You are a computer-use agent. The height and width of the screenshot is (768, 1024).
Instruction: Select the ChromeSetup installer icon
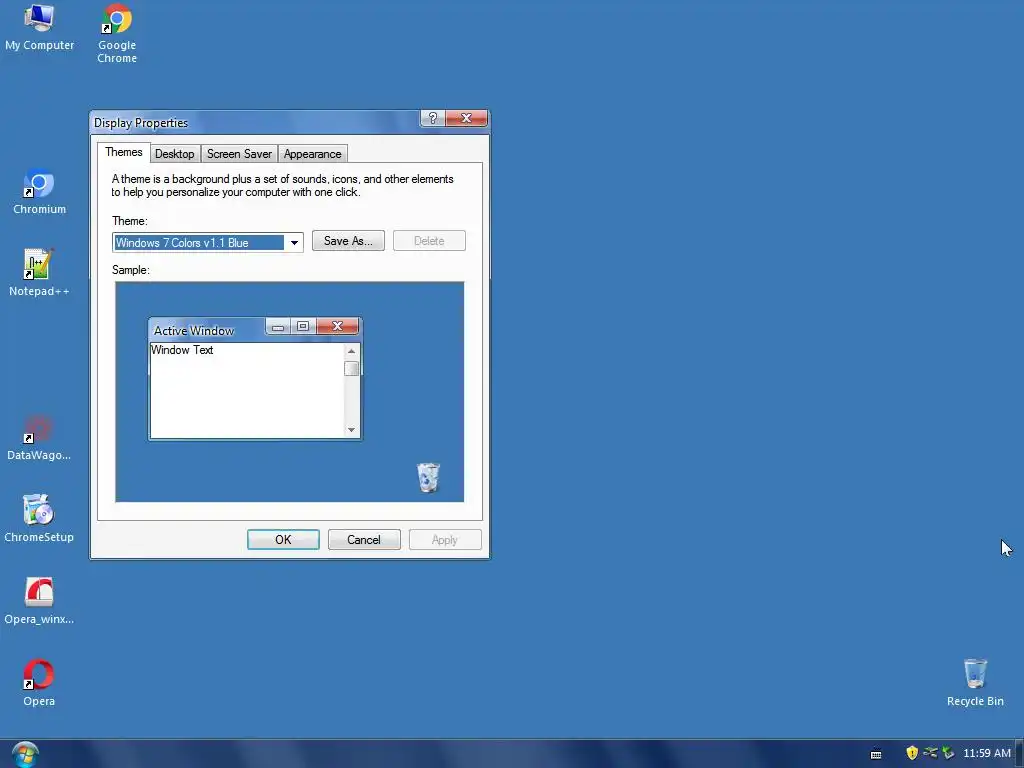[39, 519]
